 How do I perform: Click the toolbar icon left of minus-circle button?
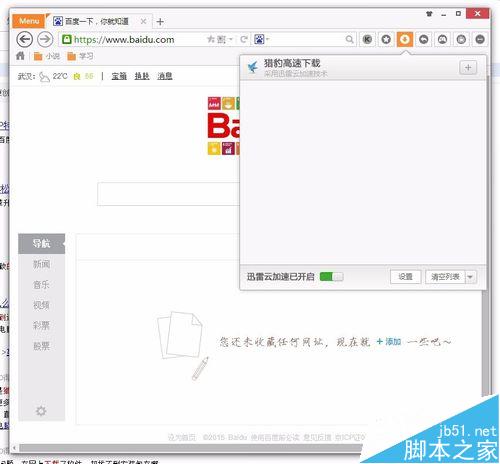[461, 40]
